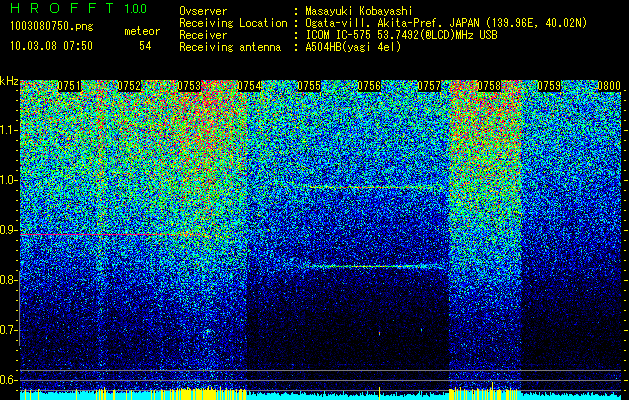Click the 0800 time marker
This screenshot has height=400, width=629.
609,86
